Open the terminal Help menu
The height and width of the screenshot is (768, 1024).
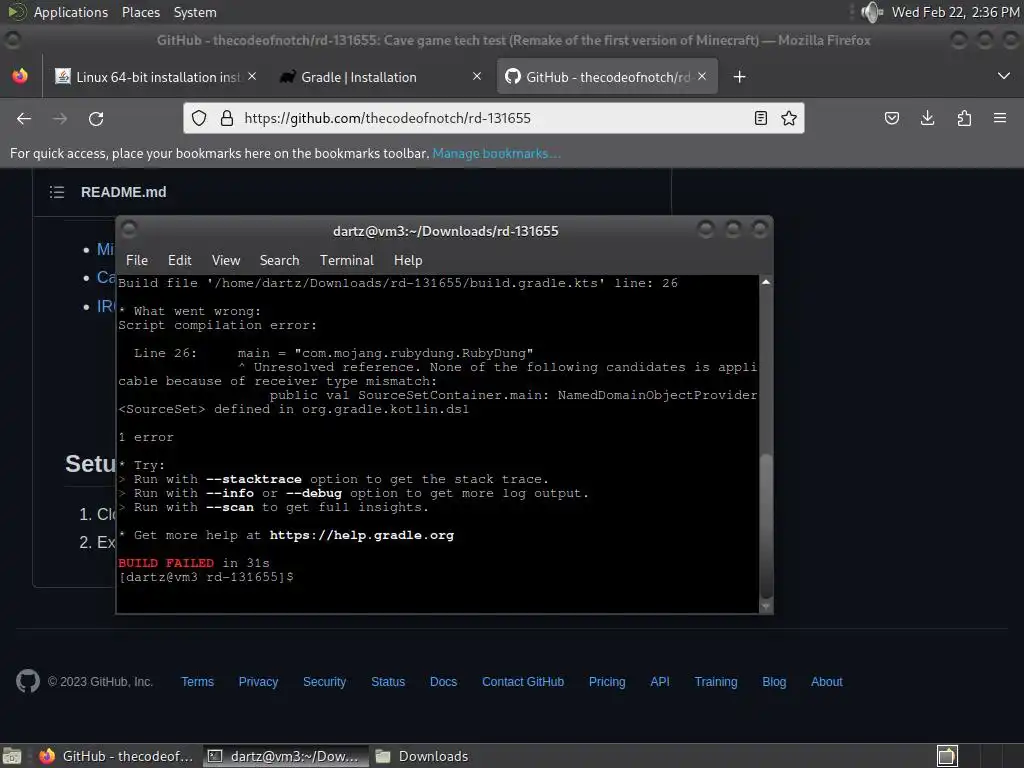click(x=408, y=261)
